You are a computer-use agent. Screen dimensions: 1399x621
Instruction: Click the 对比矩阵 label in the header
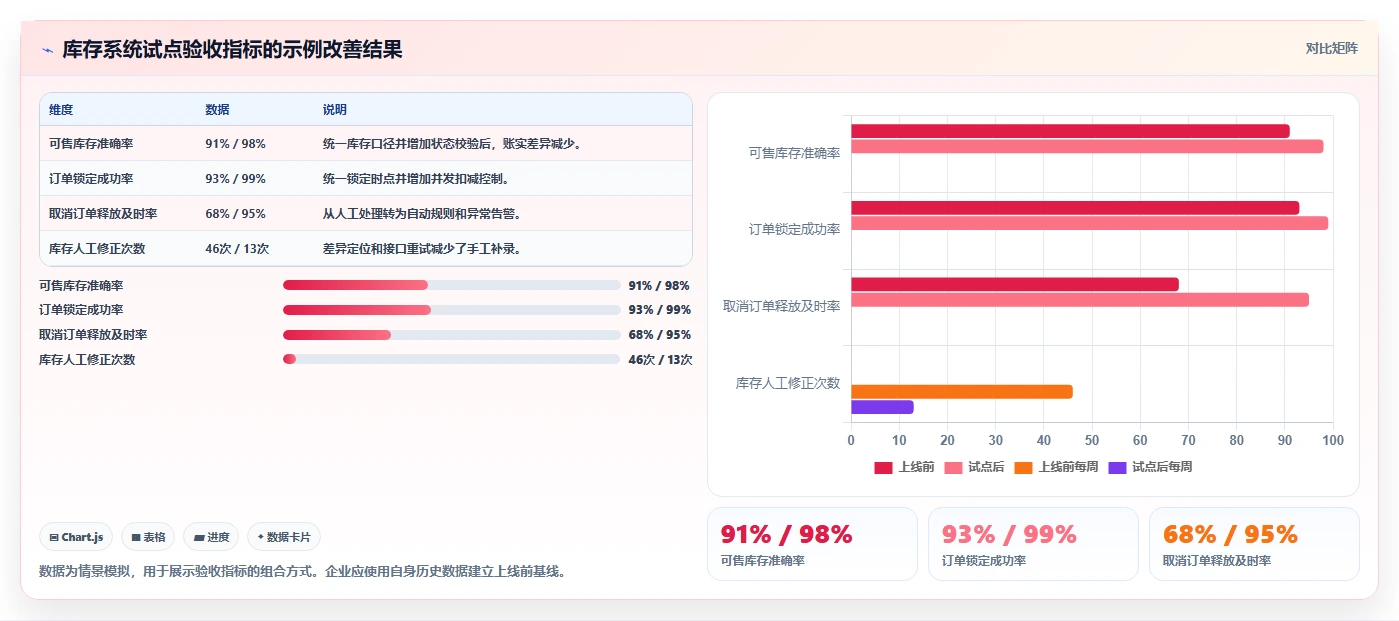coord(1331,48)
